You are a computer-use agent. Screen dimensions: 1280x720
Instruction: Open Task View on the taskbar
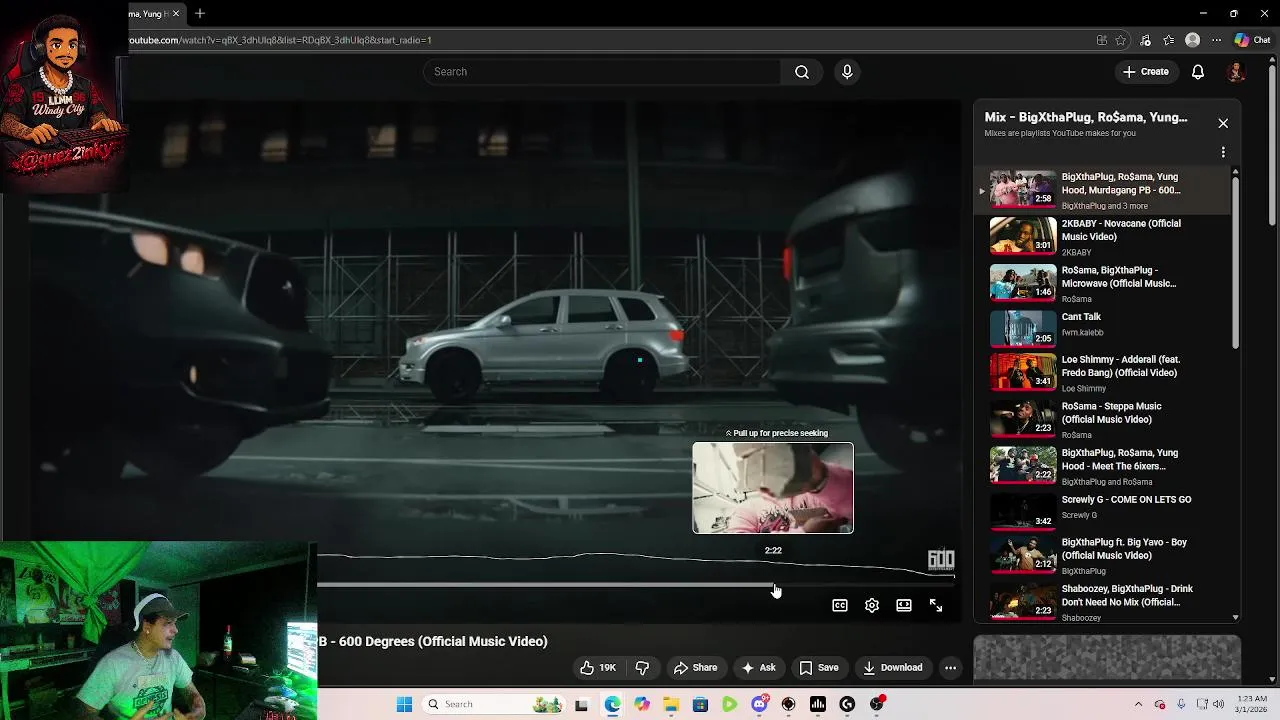click(581, 704)
